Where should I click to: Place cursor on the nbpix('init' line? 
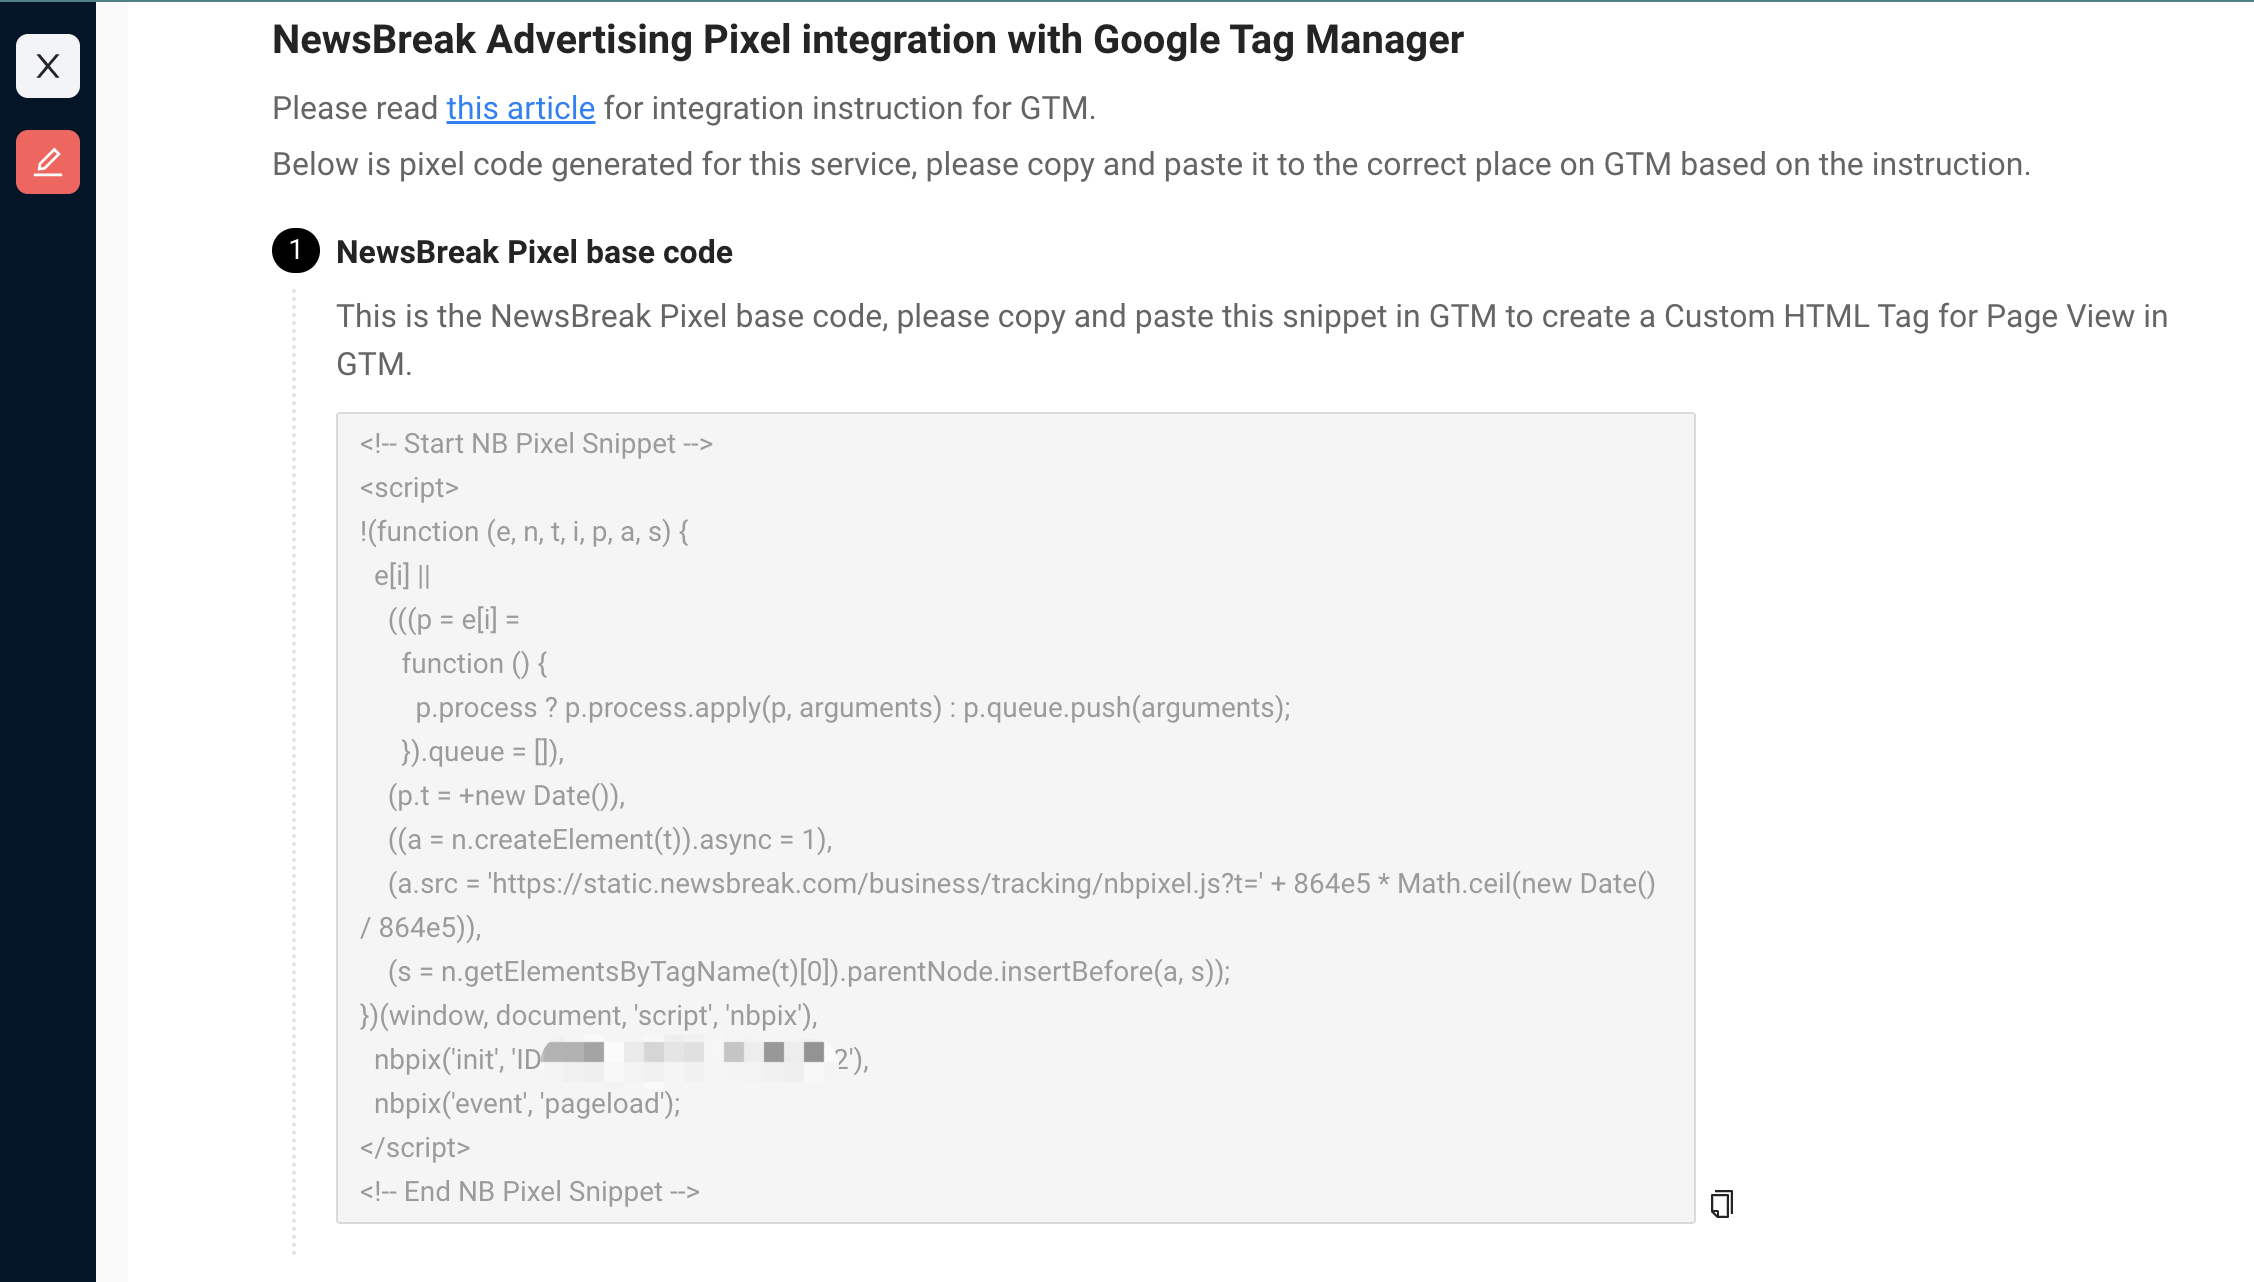457,1060
